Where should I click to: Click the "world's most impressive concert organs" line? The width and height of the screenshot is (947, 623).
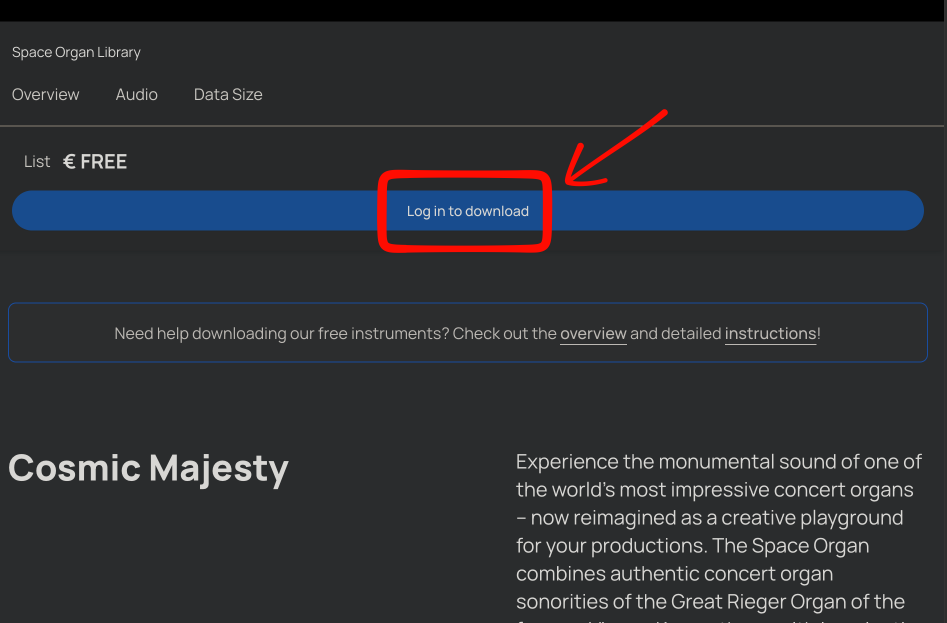714,490
